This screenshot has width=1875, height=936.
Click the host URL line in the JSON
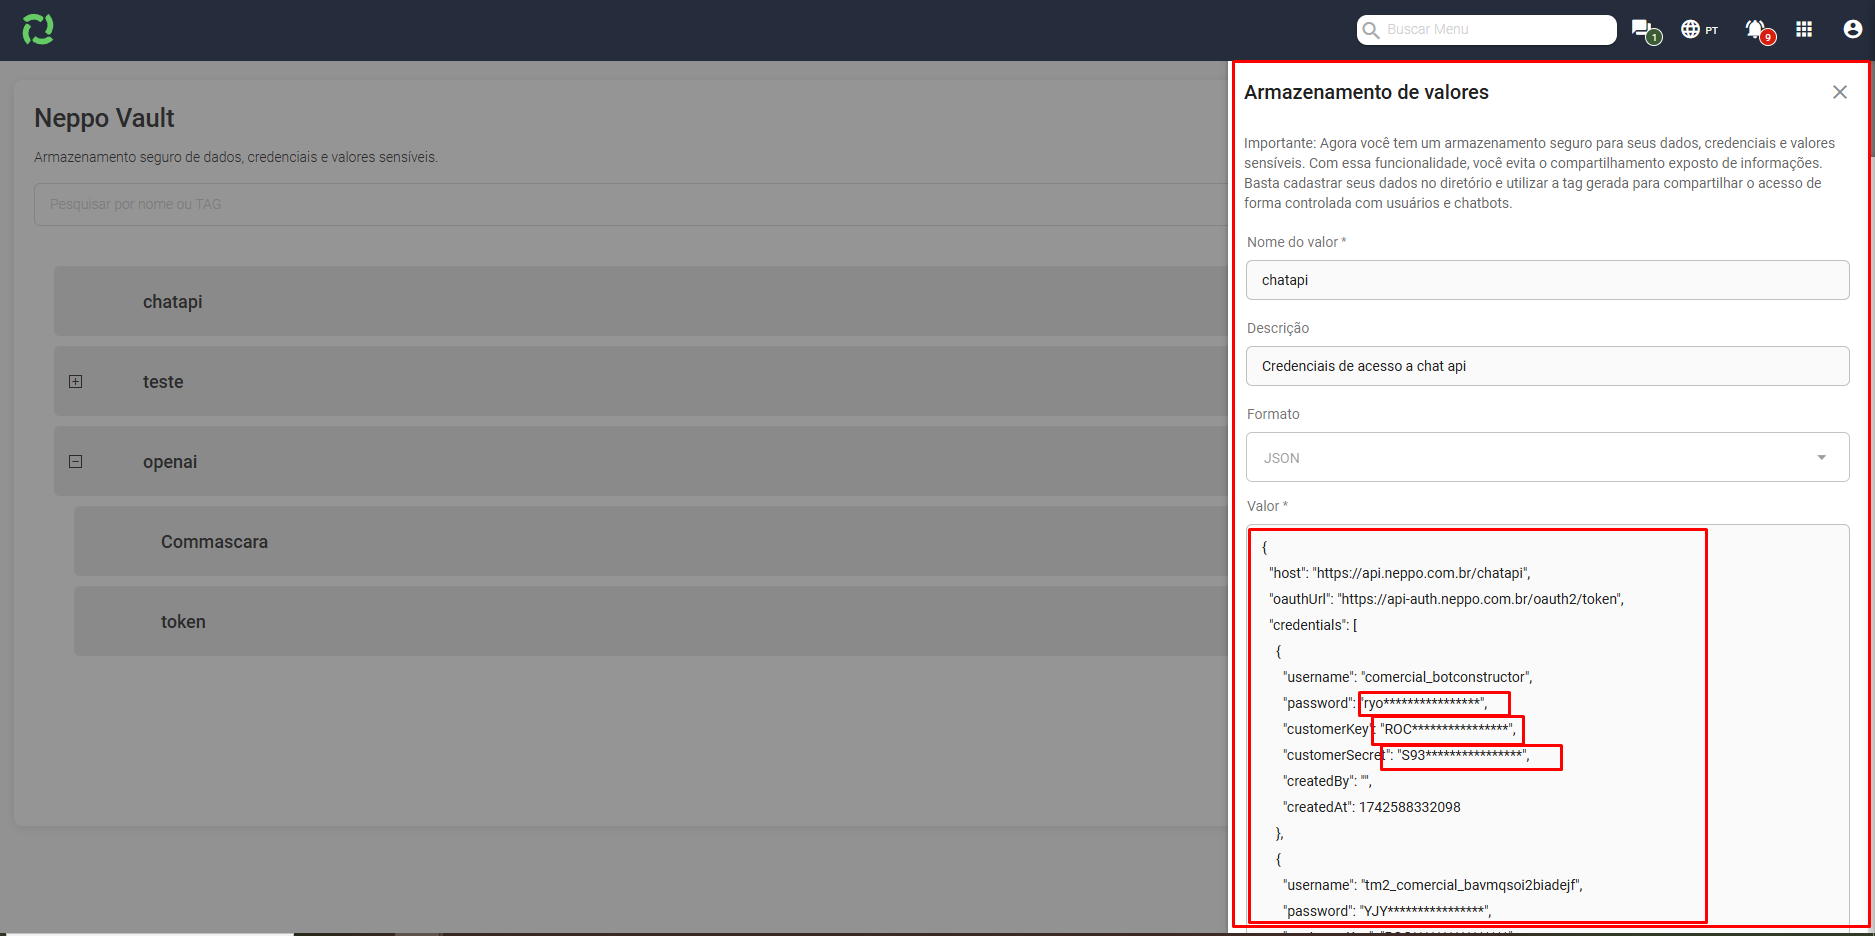(1400, 573)
